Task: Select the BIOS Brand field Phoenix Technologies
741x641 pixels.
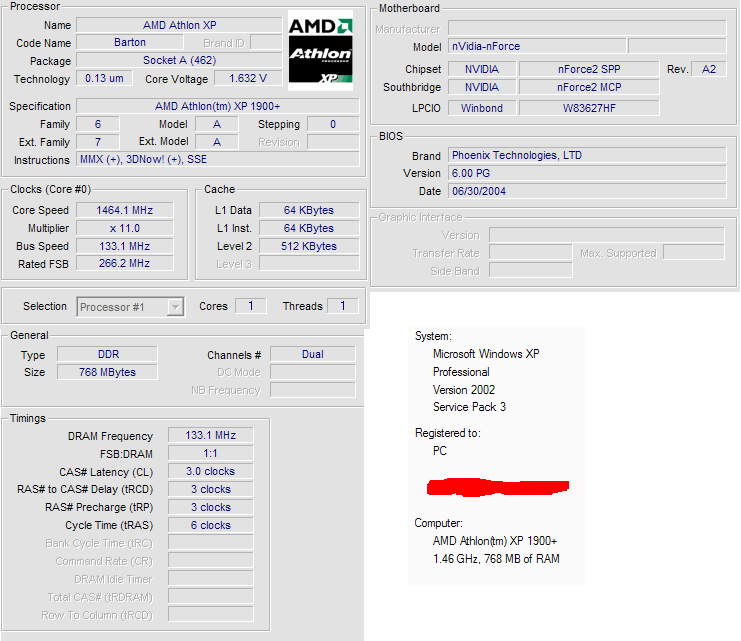Action: pos(587,156)
